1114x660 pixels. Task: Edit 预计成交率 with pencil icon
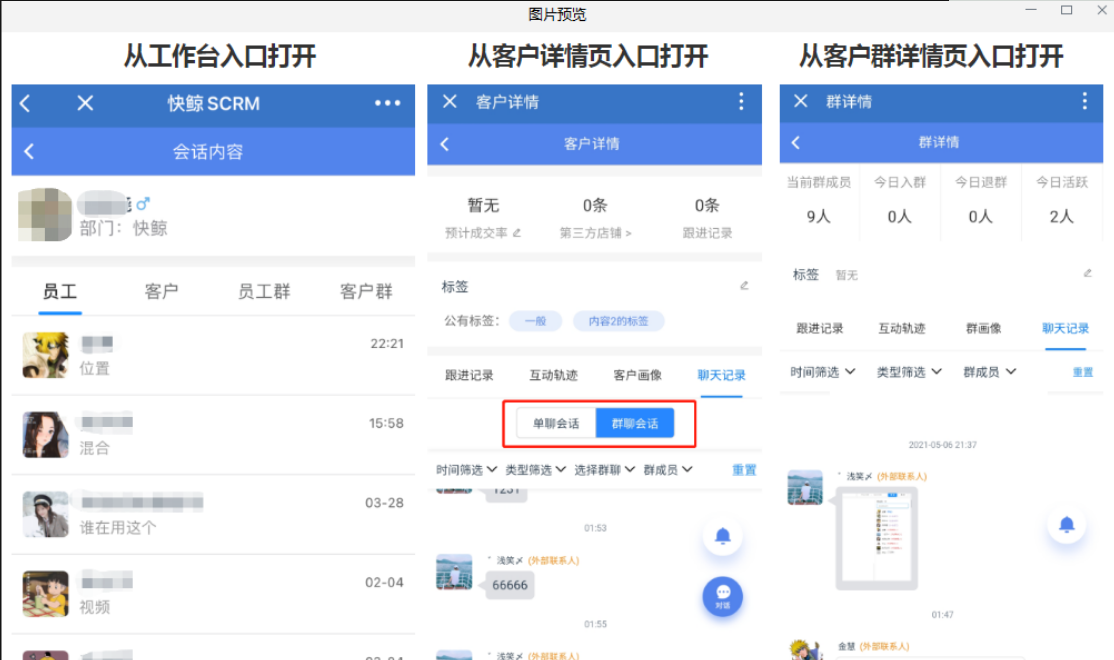click(x=517, y=232)
